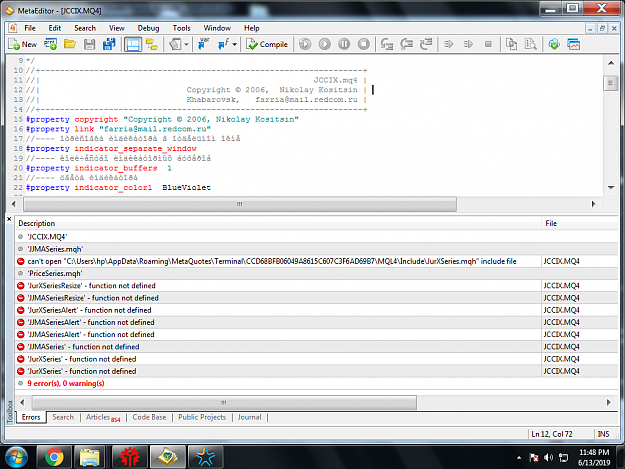Image resolution: width=625 pixels, height=469 pixels.
Task: Switch to the Public Projects tab
Action: [202, 417]
